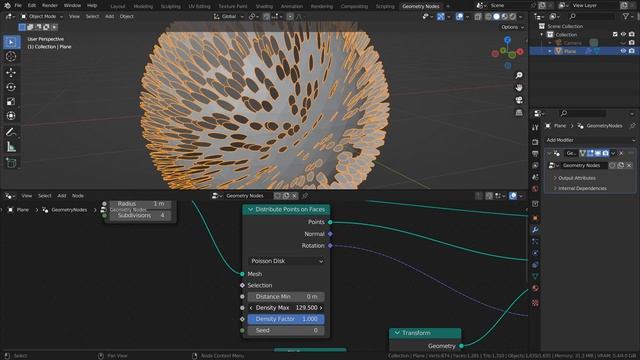Open the Object Data properties tab
The height and width of the screenshot is (360, 640).
click(x=535, y=276)
